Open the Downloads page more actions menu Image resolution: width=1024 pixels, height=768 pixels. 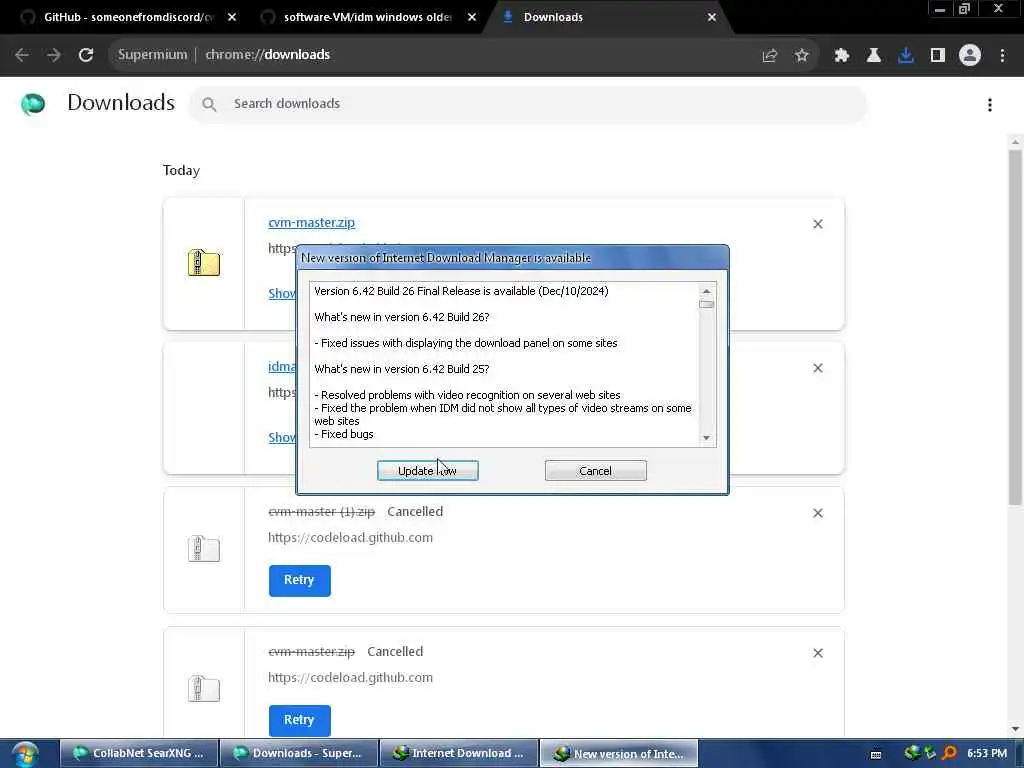990,105
